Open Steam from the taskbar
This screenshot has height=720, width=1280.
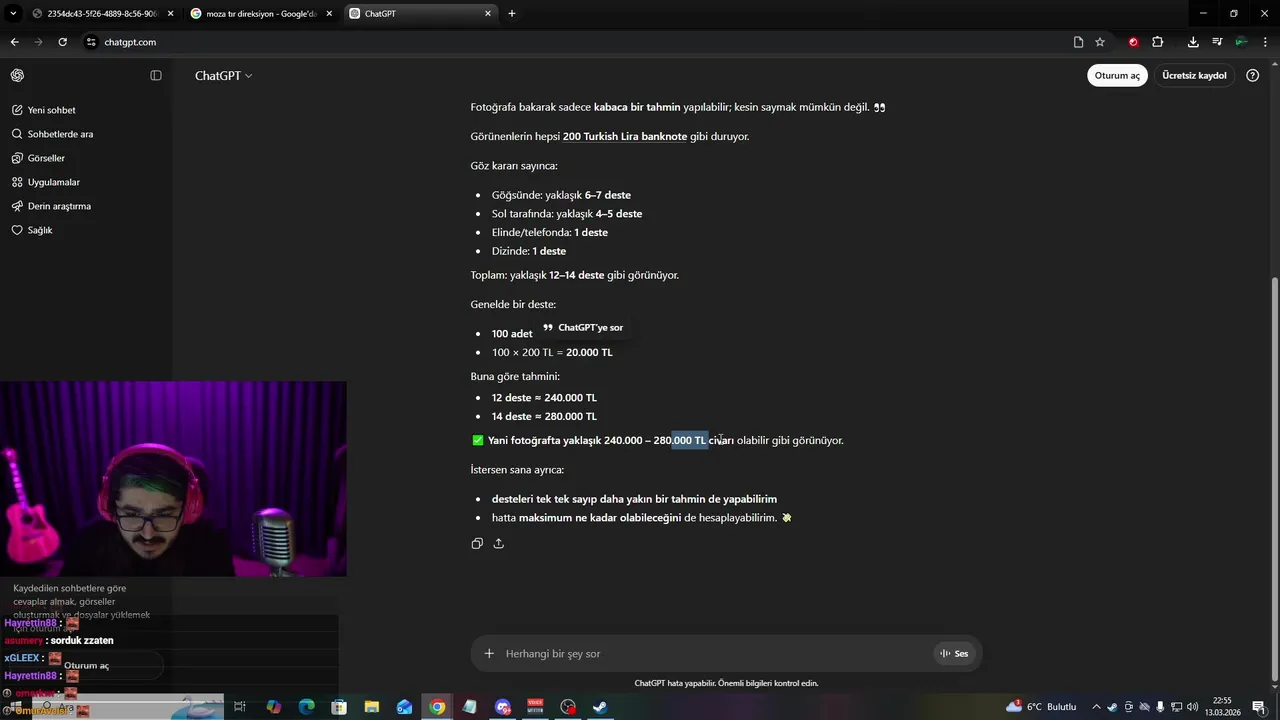(x=600, y=707)
